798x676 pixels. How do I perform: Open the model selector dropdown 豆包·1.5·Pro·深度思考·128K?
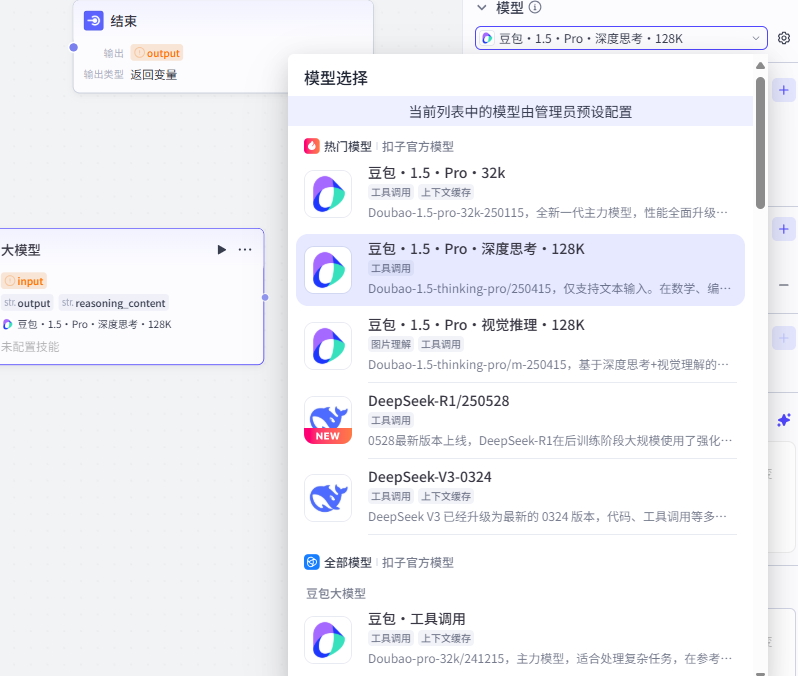[621, 38]
